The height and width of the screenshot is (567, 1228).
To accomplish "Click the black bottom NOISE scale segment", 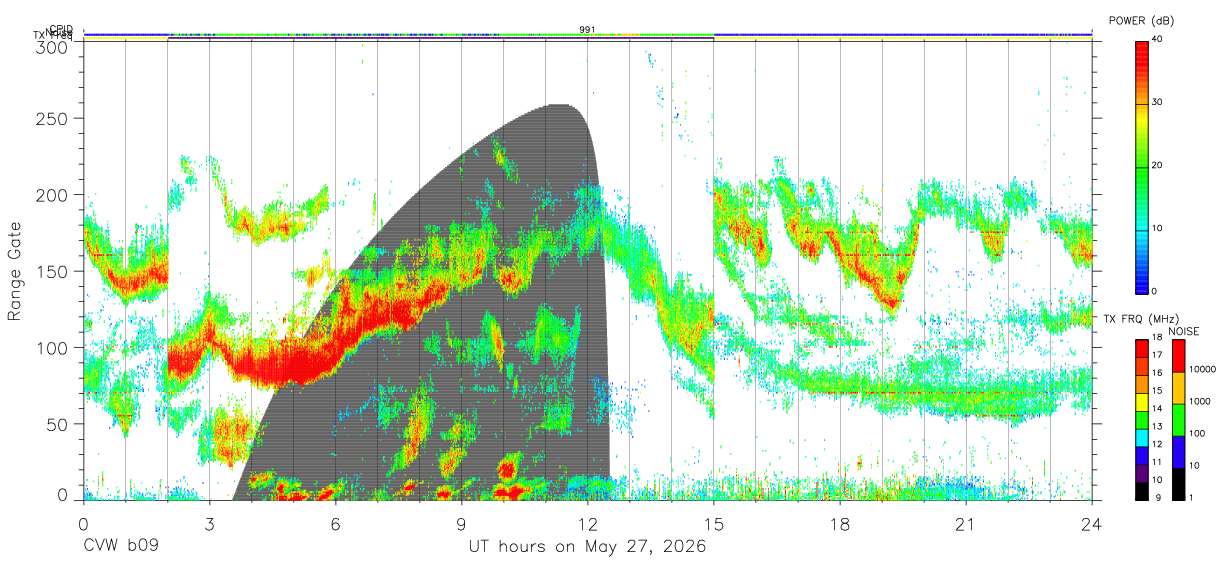I will coord(1179,483).
